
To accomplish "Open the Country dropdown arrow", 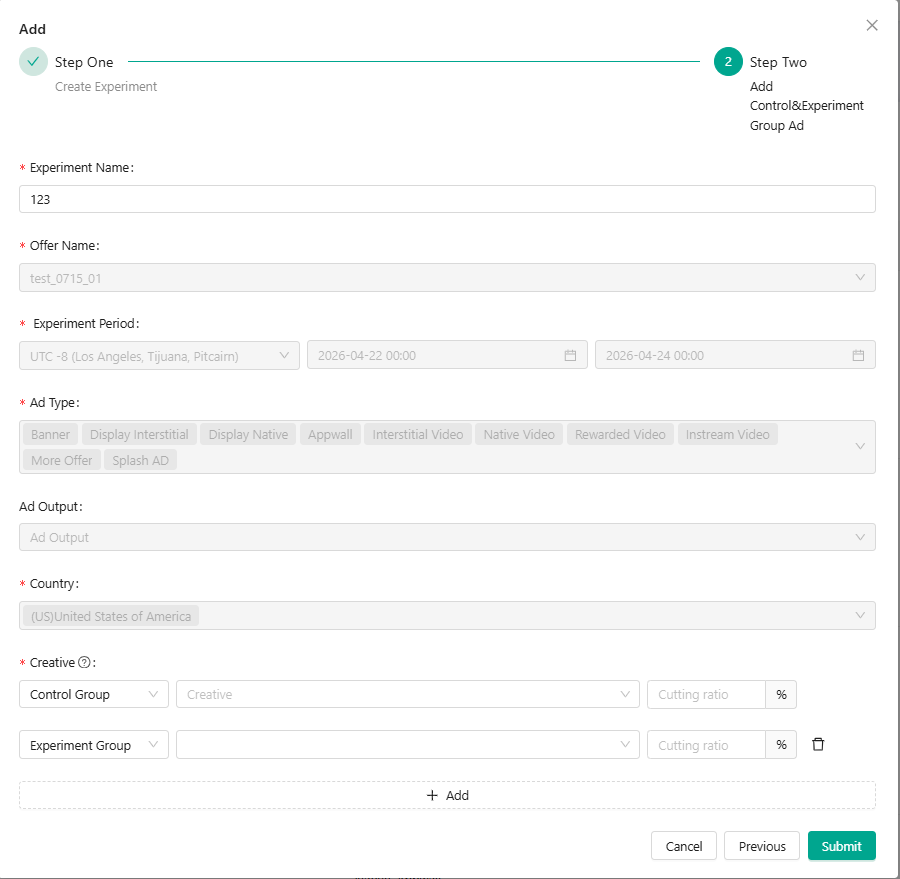I will 860,615.
